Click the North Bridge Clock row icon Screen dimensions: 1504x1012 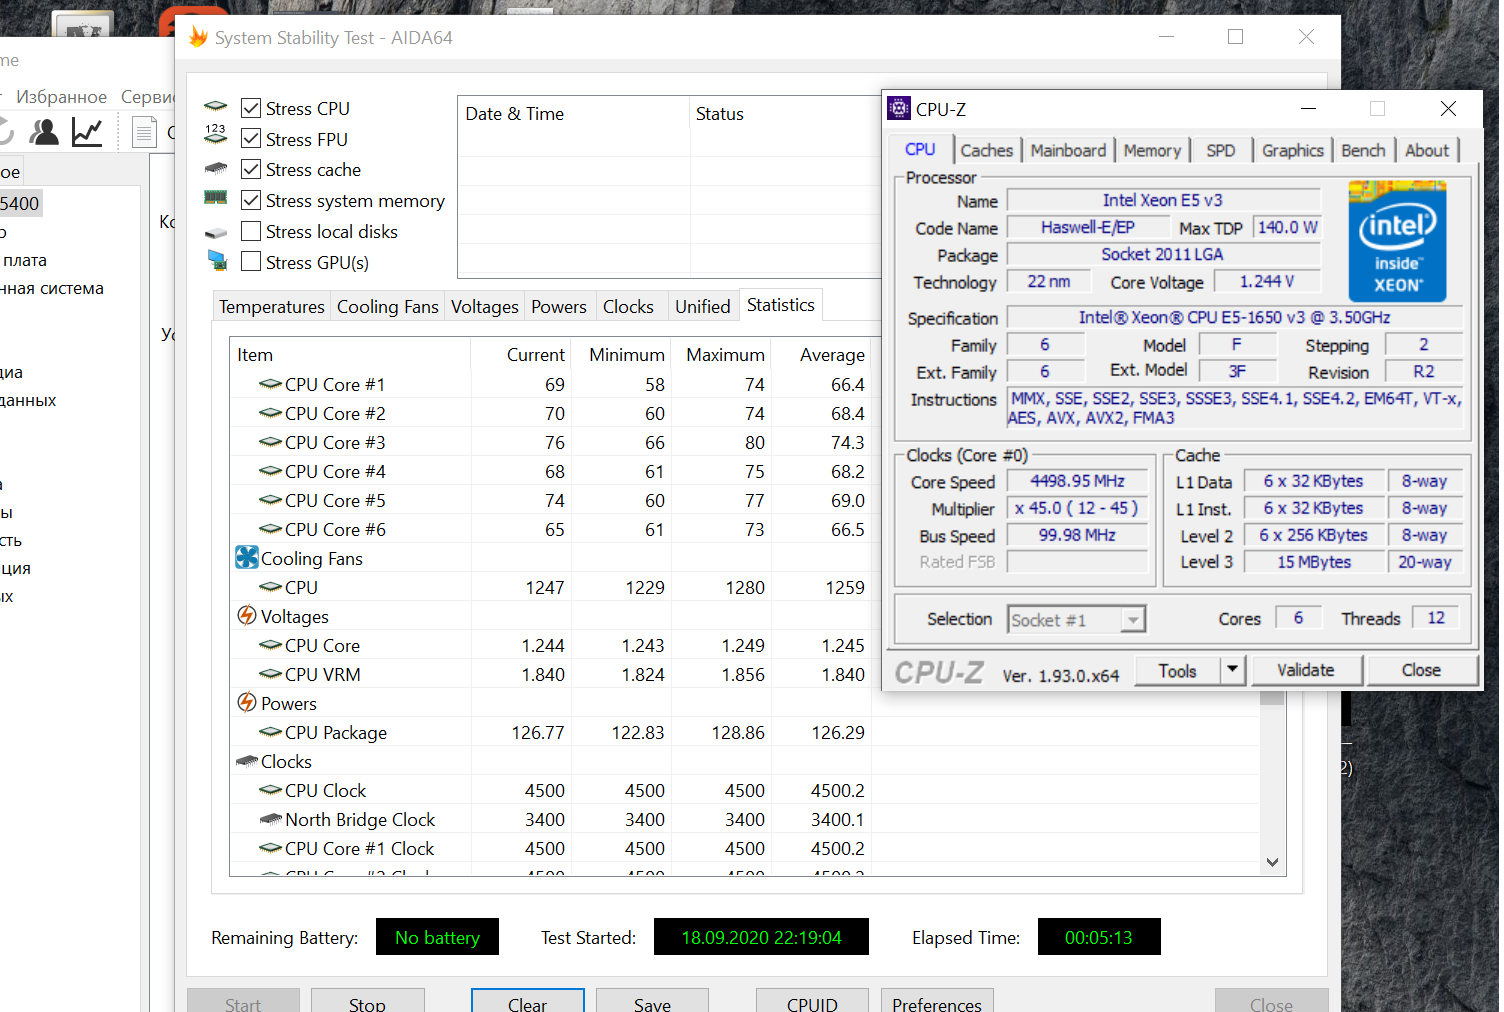270,819
